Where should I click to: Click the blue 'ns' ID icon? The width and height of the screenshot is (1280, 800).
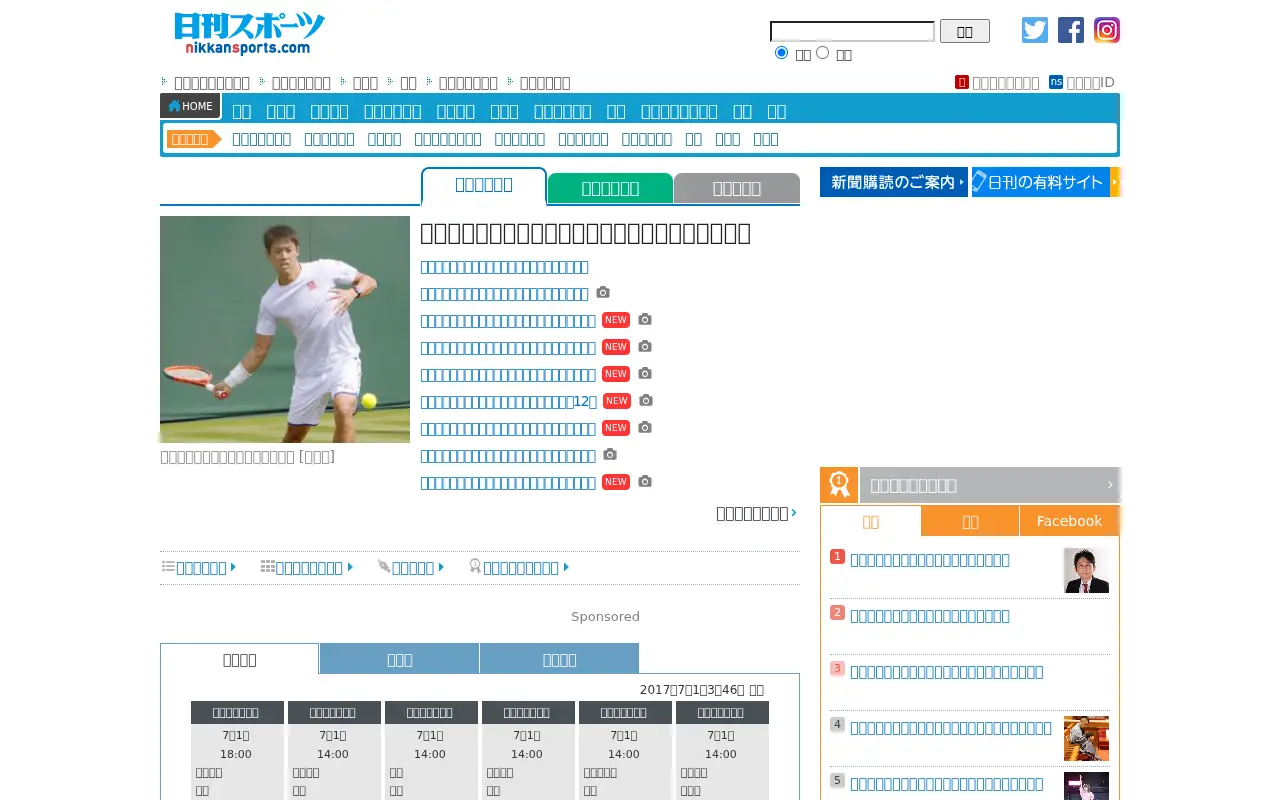[x=1056, y=82]
